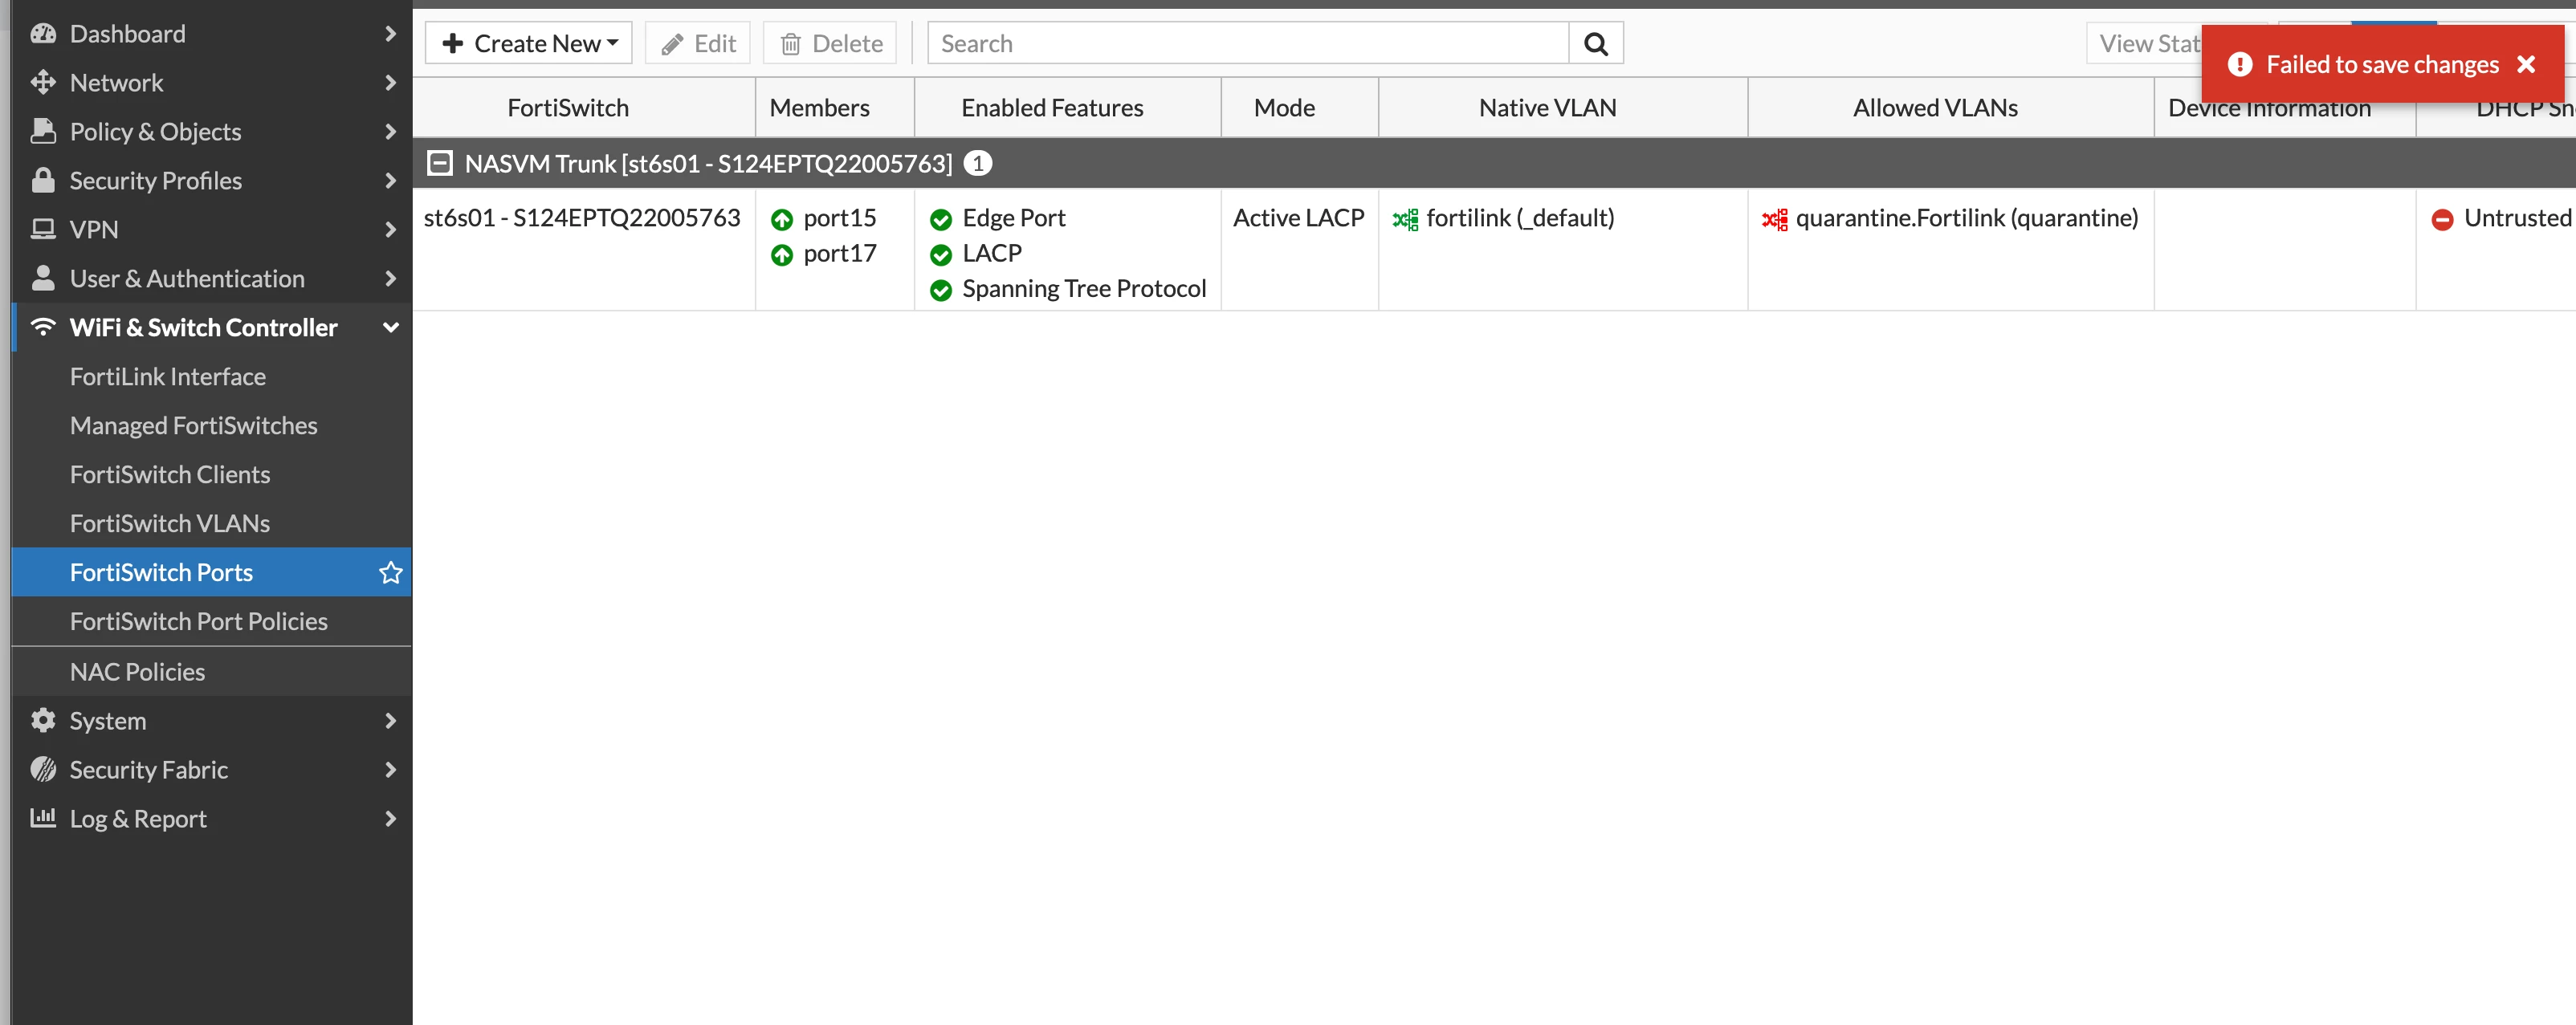
Task: Click the Members column header
Action: (x=835, y=108)
